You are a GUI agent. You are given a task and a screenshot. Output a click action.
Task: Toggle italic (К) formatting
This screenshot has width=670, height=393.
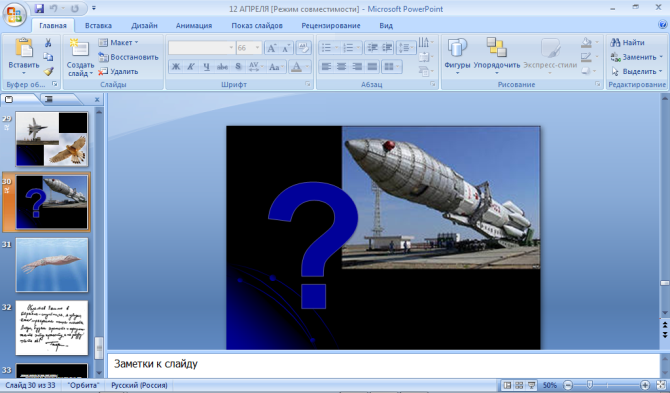tap(191, 67)
